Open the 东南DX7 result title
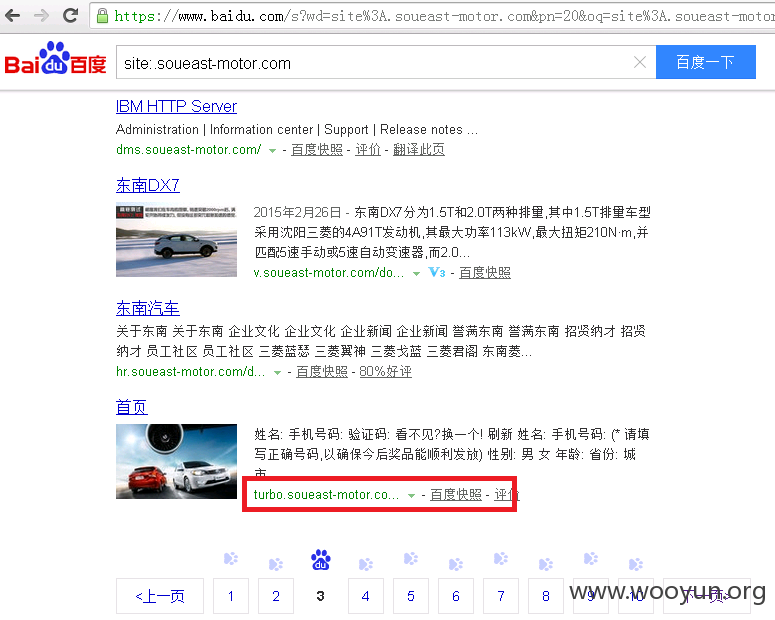This screenshot has width=775, height=620. [x=147, y=185]
